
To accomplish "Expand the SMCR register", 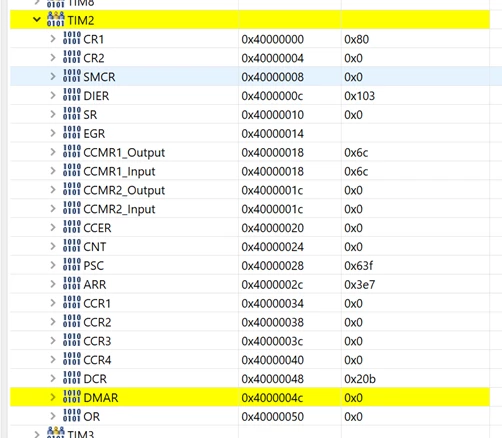I will 53,77.
